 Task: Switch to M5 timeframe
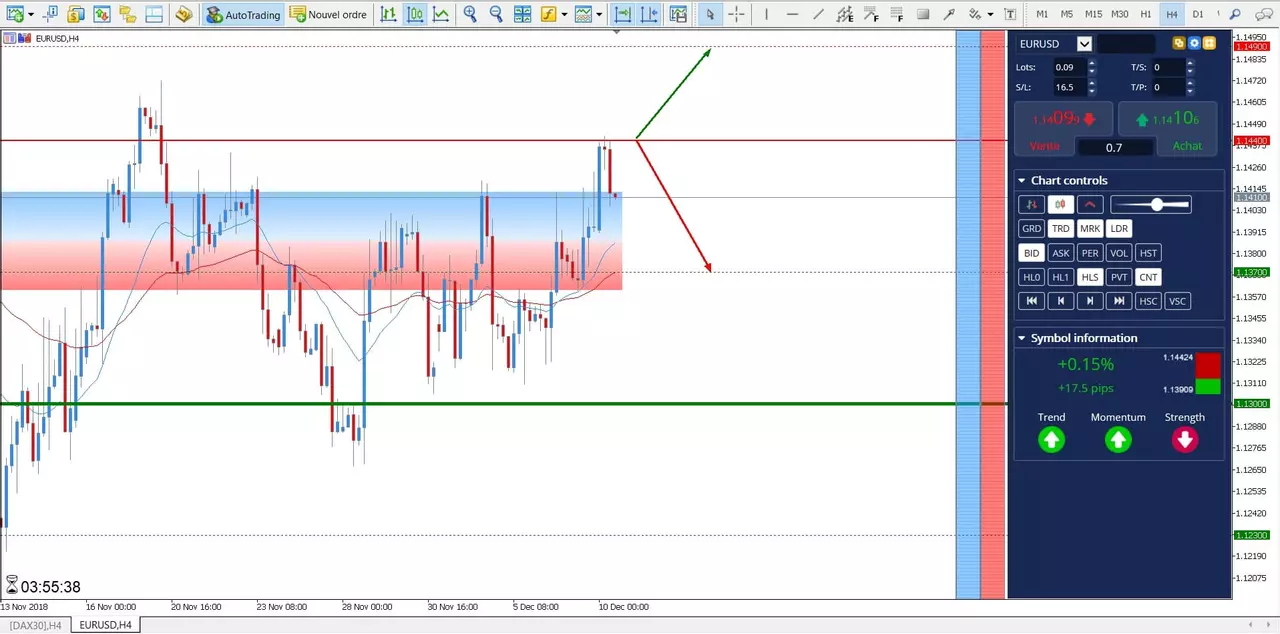1067,14
